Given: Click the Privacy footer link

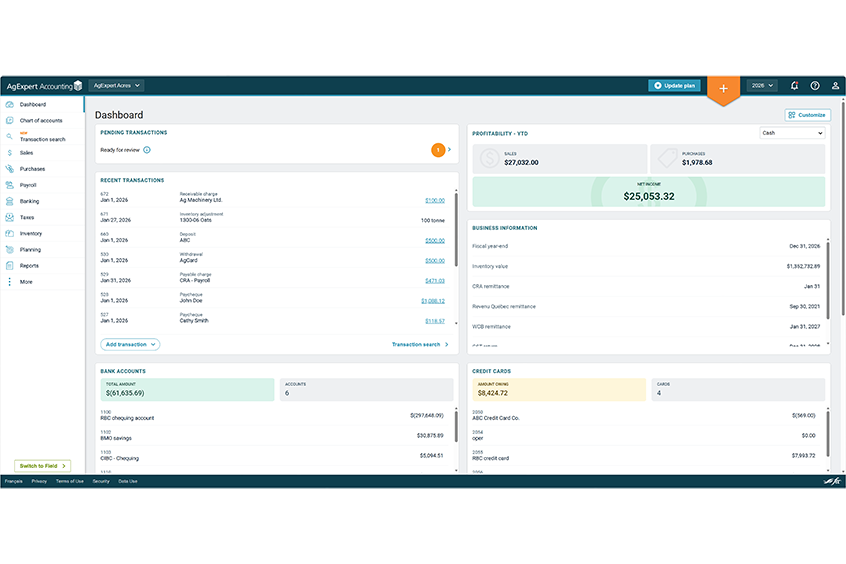Looking at the screenshot, I should [39, 481].
